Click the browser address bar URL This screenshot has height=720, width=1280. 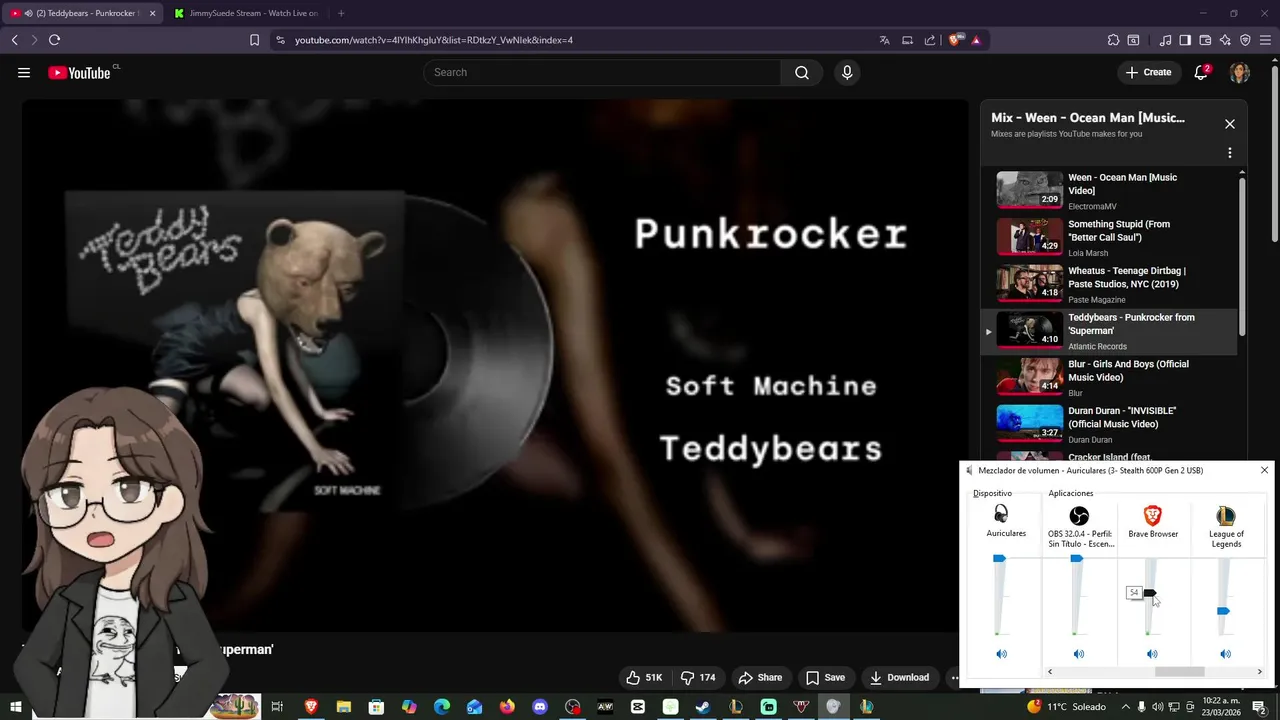tap(434, 40)
